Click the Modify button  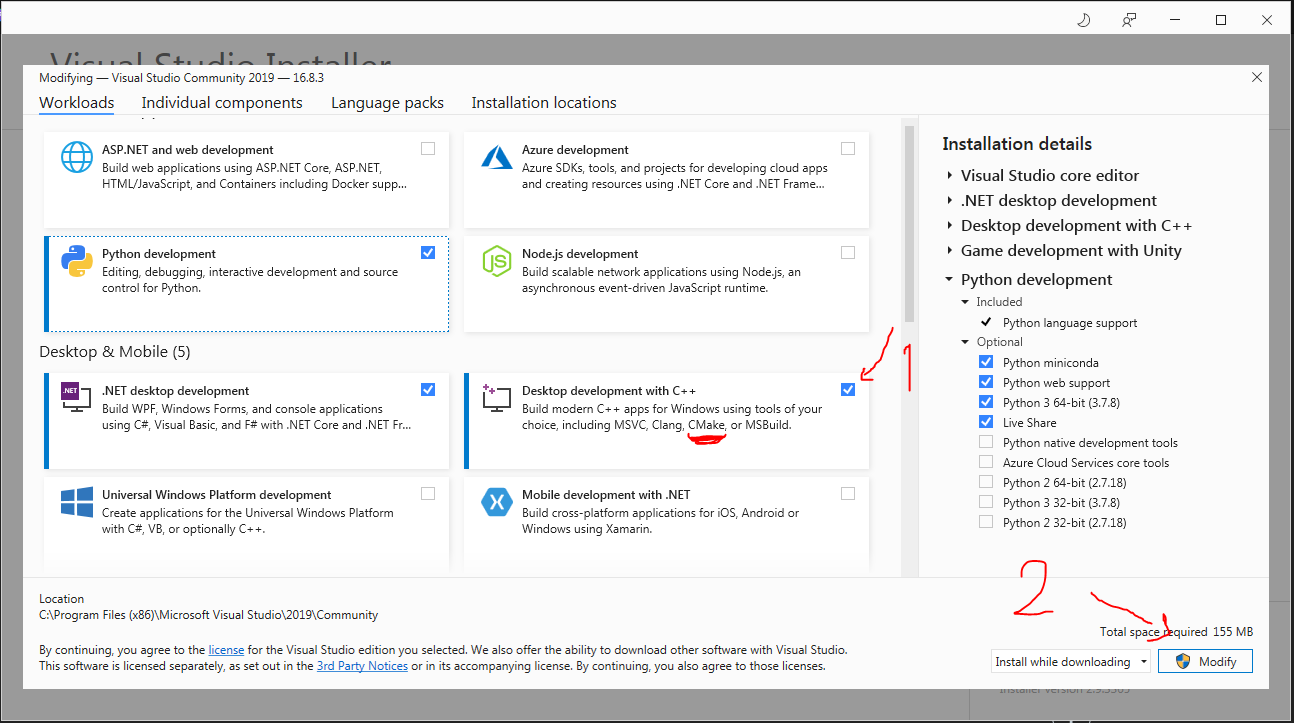pyautogui.click(x=1205, y=661)
